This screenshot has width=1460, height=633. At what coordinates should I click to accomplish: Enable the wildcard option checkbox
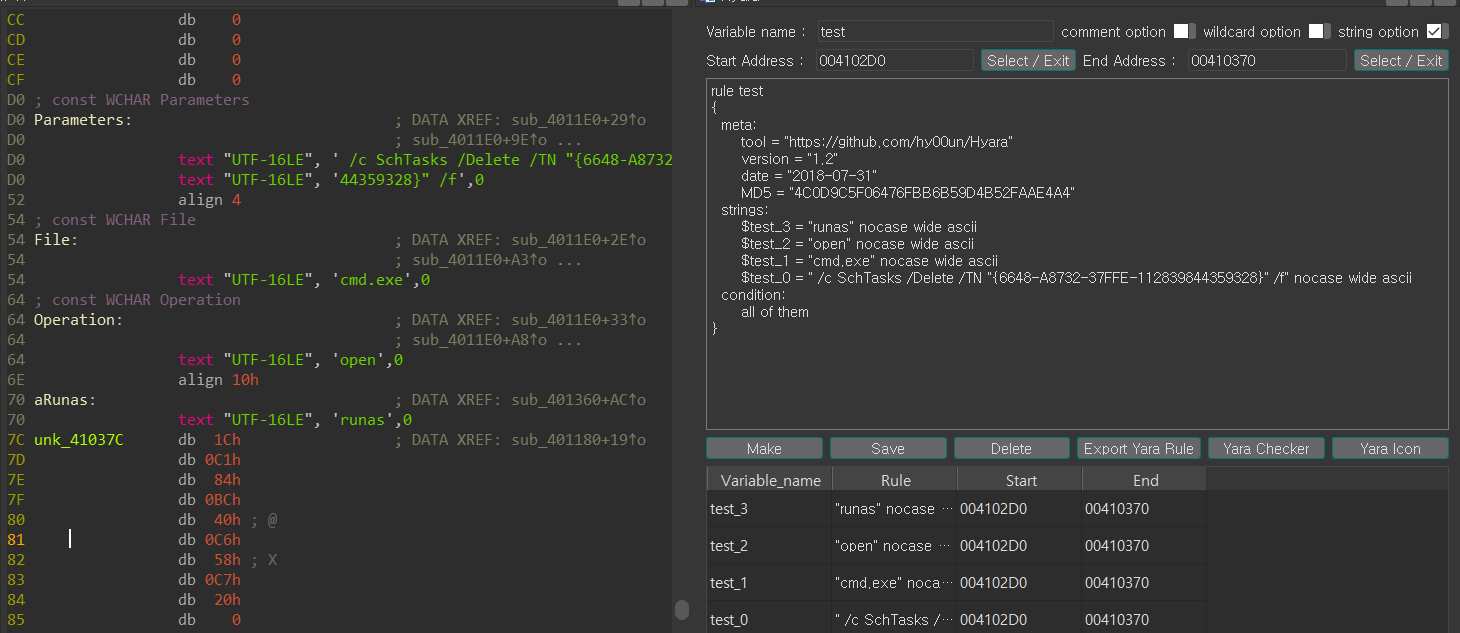click(x=1320, y=31)
